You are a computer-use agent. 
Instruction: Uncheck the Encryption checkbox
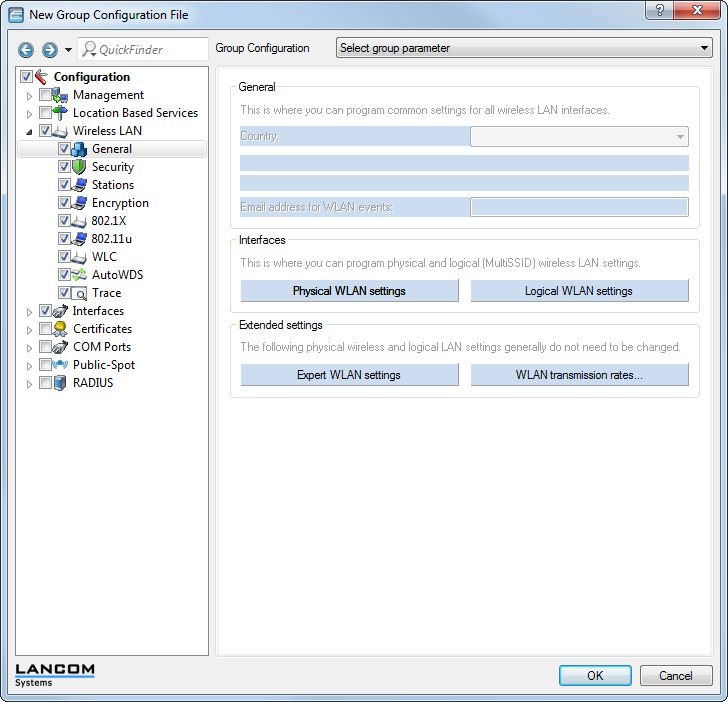pos(64,203)
